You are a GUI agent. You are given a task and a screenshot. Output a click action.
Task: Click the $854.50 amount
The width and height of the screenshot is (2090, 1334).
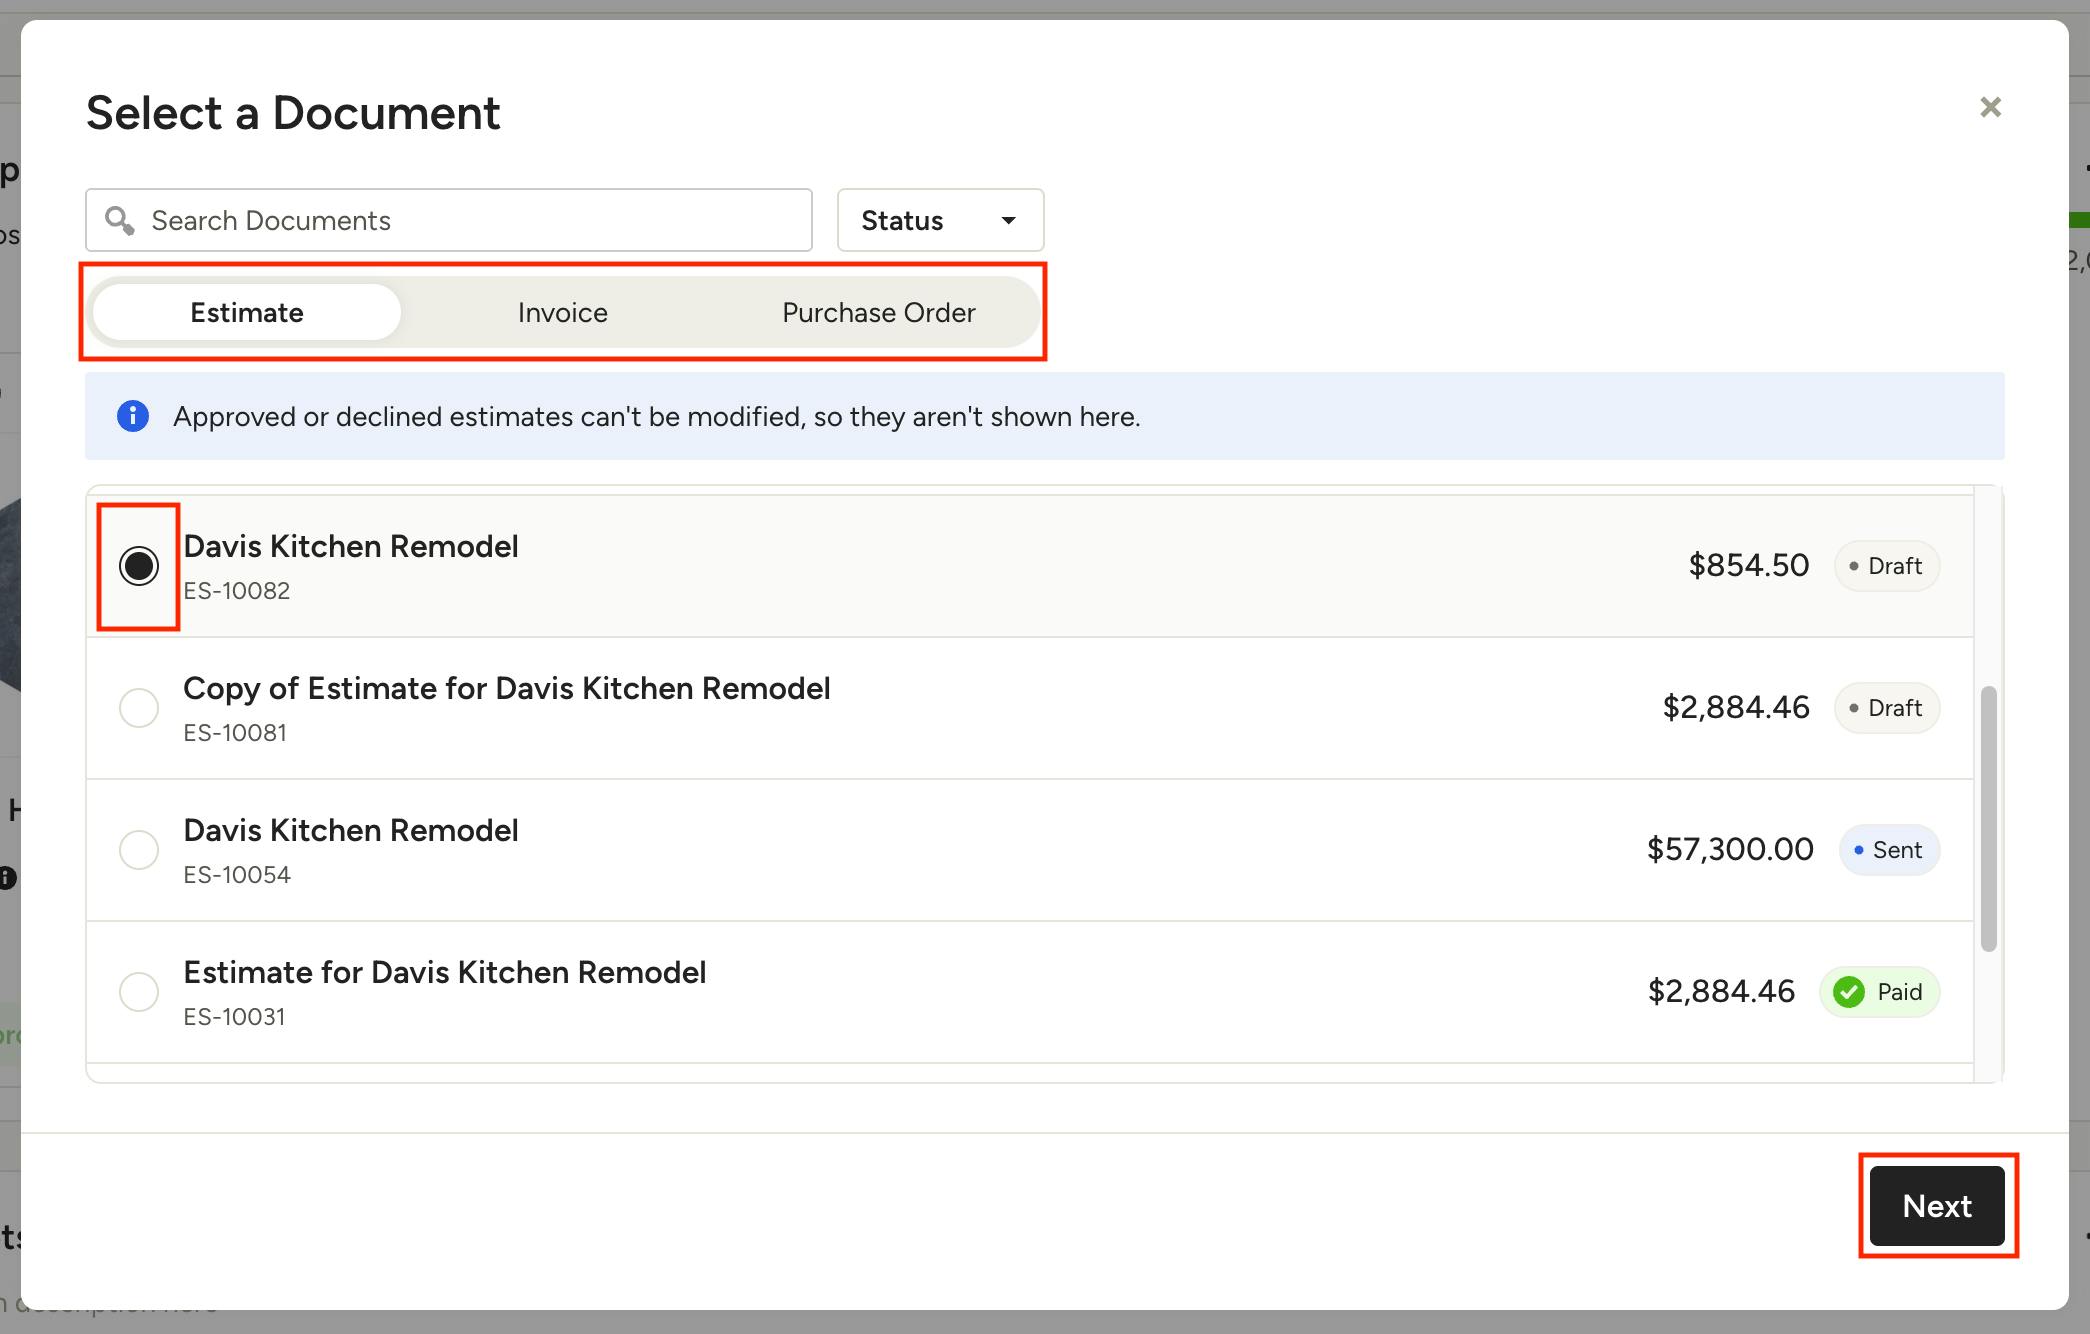pos(1749,566)
